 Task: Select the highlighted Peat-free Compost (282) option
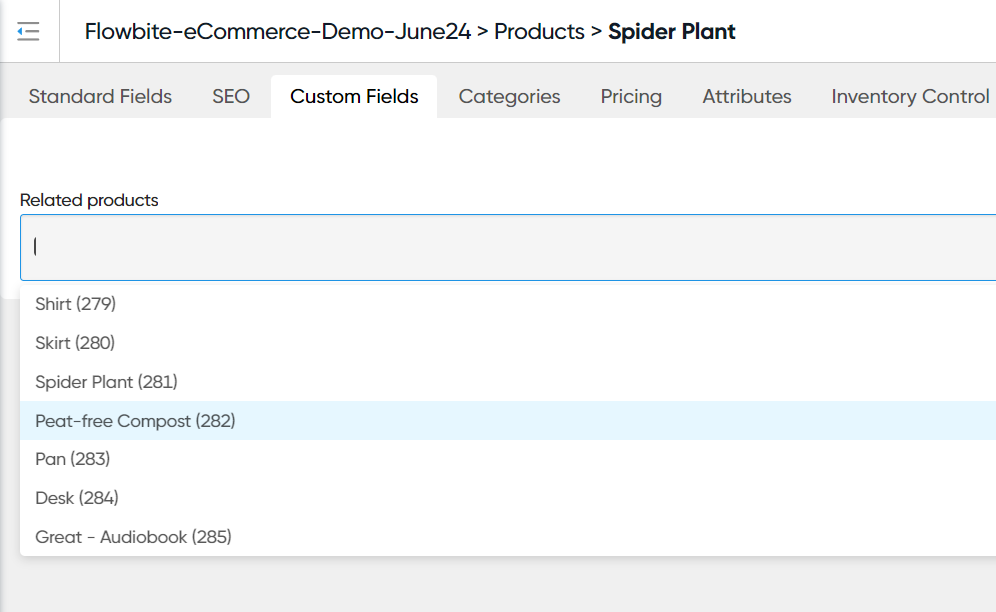[135, 421]
